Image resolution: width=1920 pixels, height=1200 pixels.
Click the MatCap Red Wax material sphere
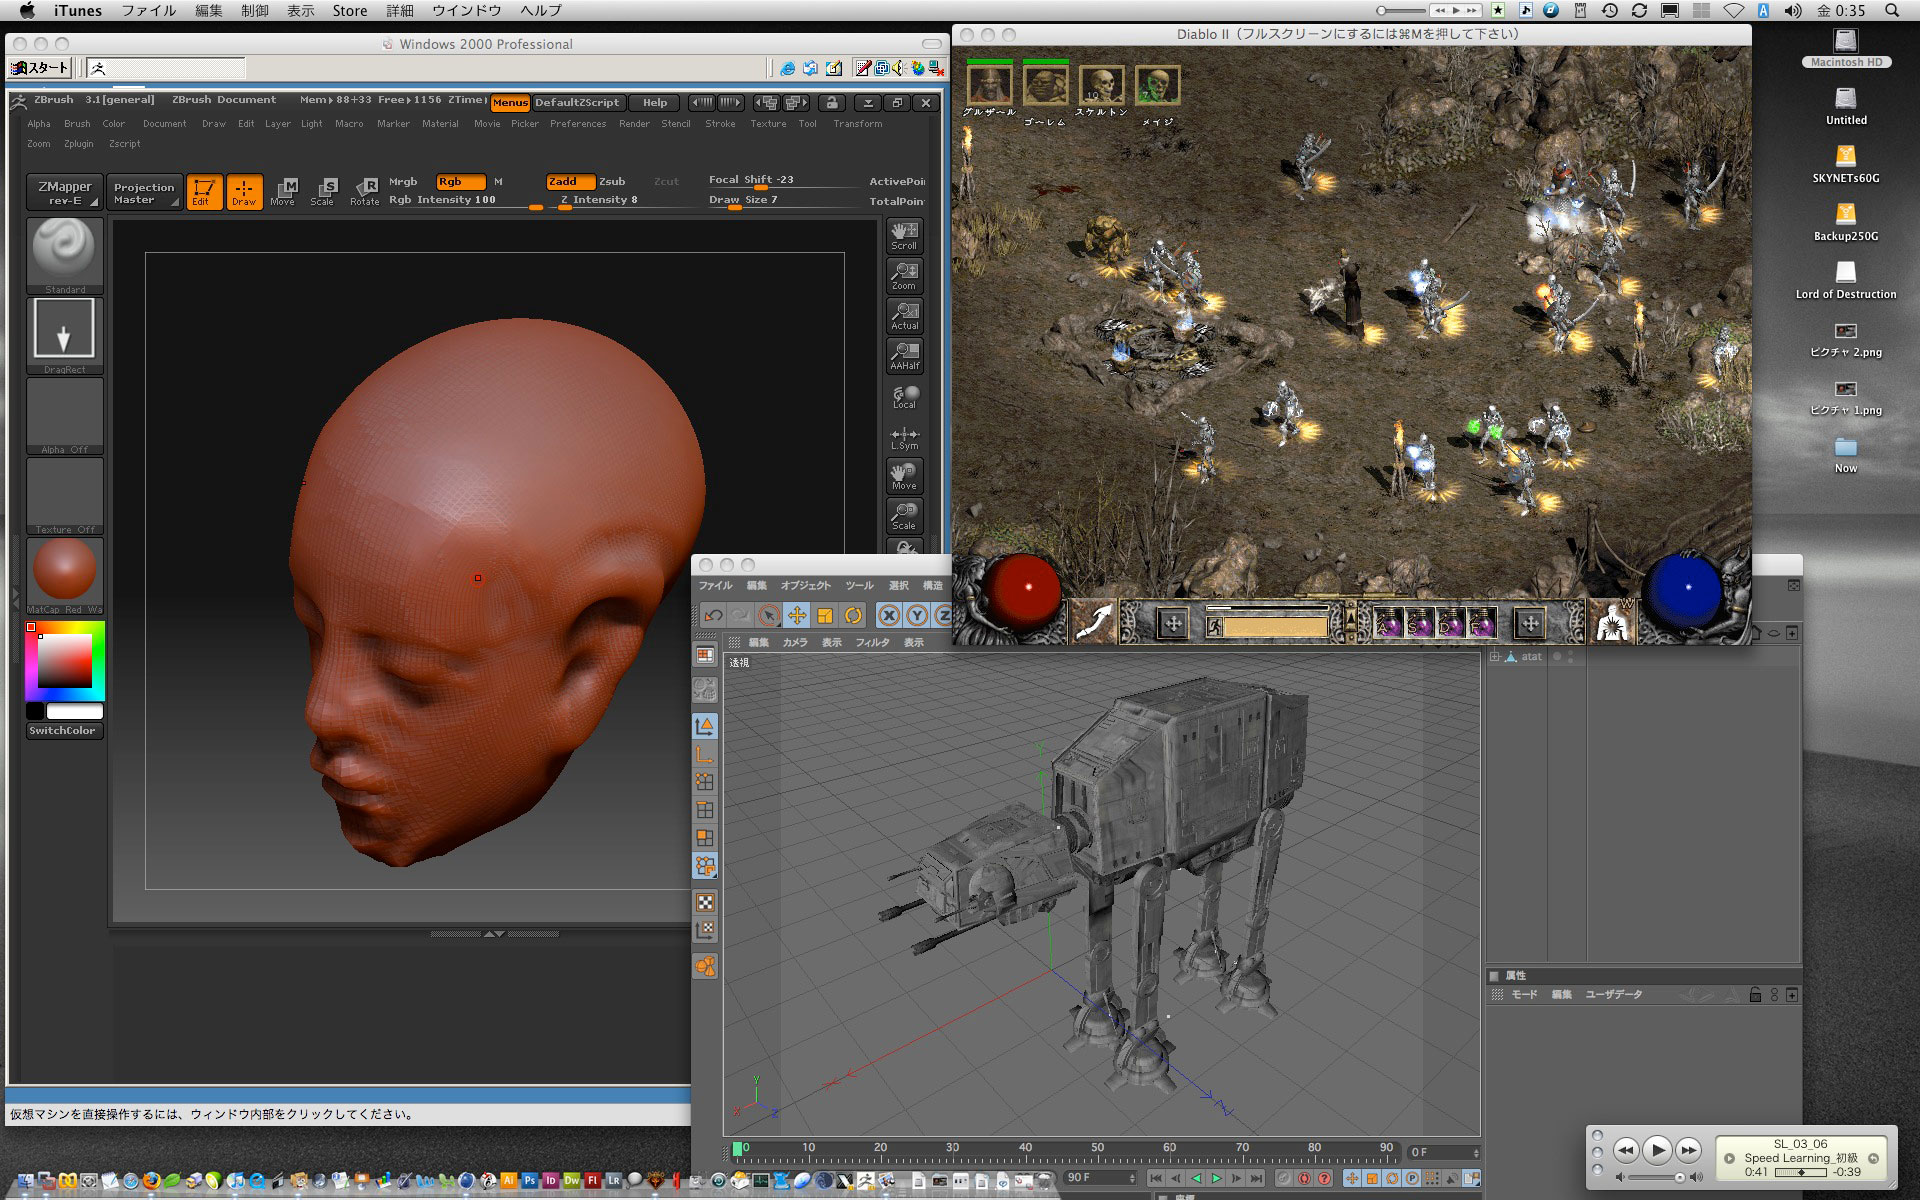pyautogui.click(x=64, y=570)
